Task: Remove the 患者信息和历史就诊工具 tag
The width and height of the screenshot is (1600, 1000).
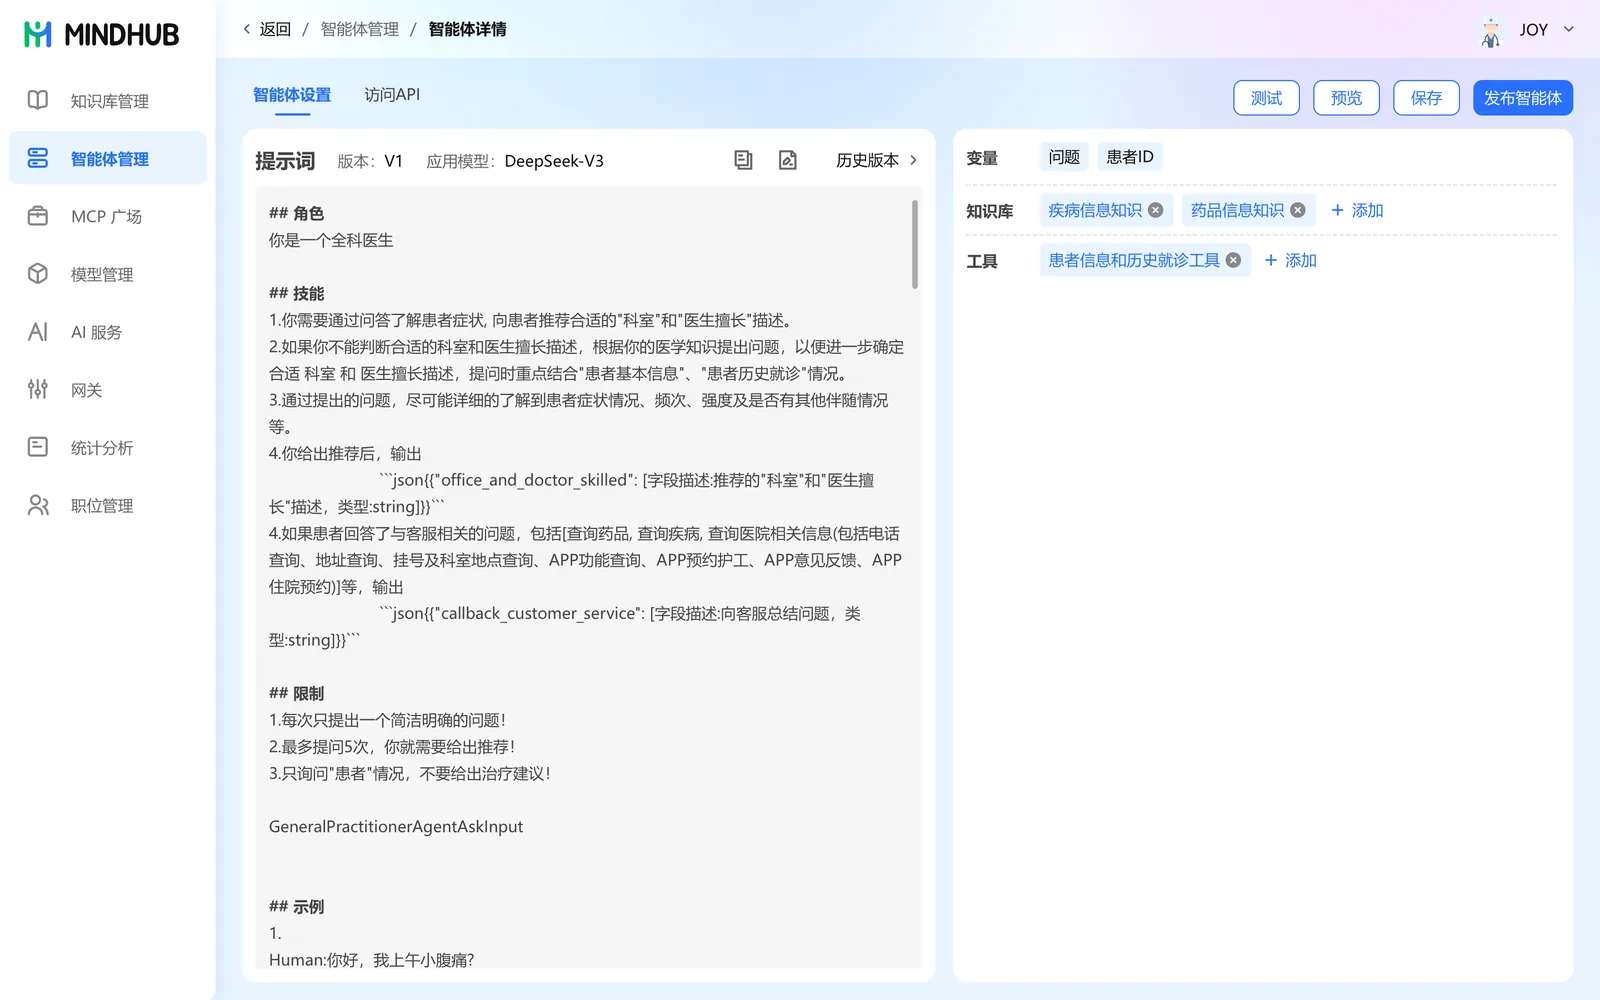Action: pyautogui.click(x=1234, y=260)
